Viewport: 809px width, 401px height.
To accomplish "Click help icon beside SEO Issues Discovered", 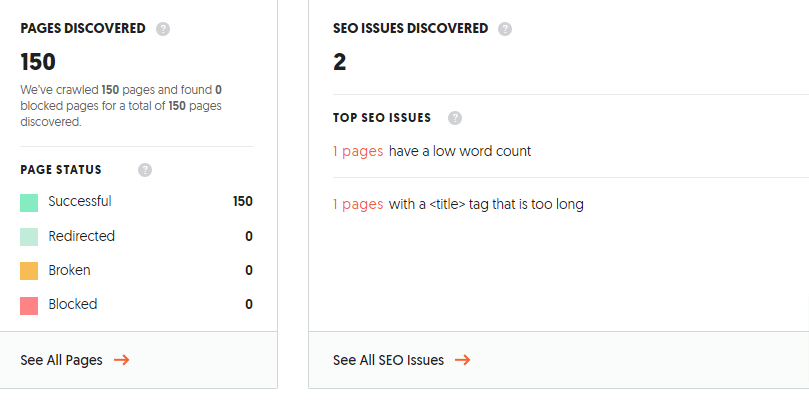I will [505, 29].
